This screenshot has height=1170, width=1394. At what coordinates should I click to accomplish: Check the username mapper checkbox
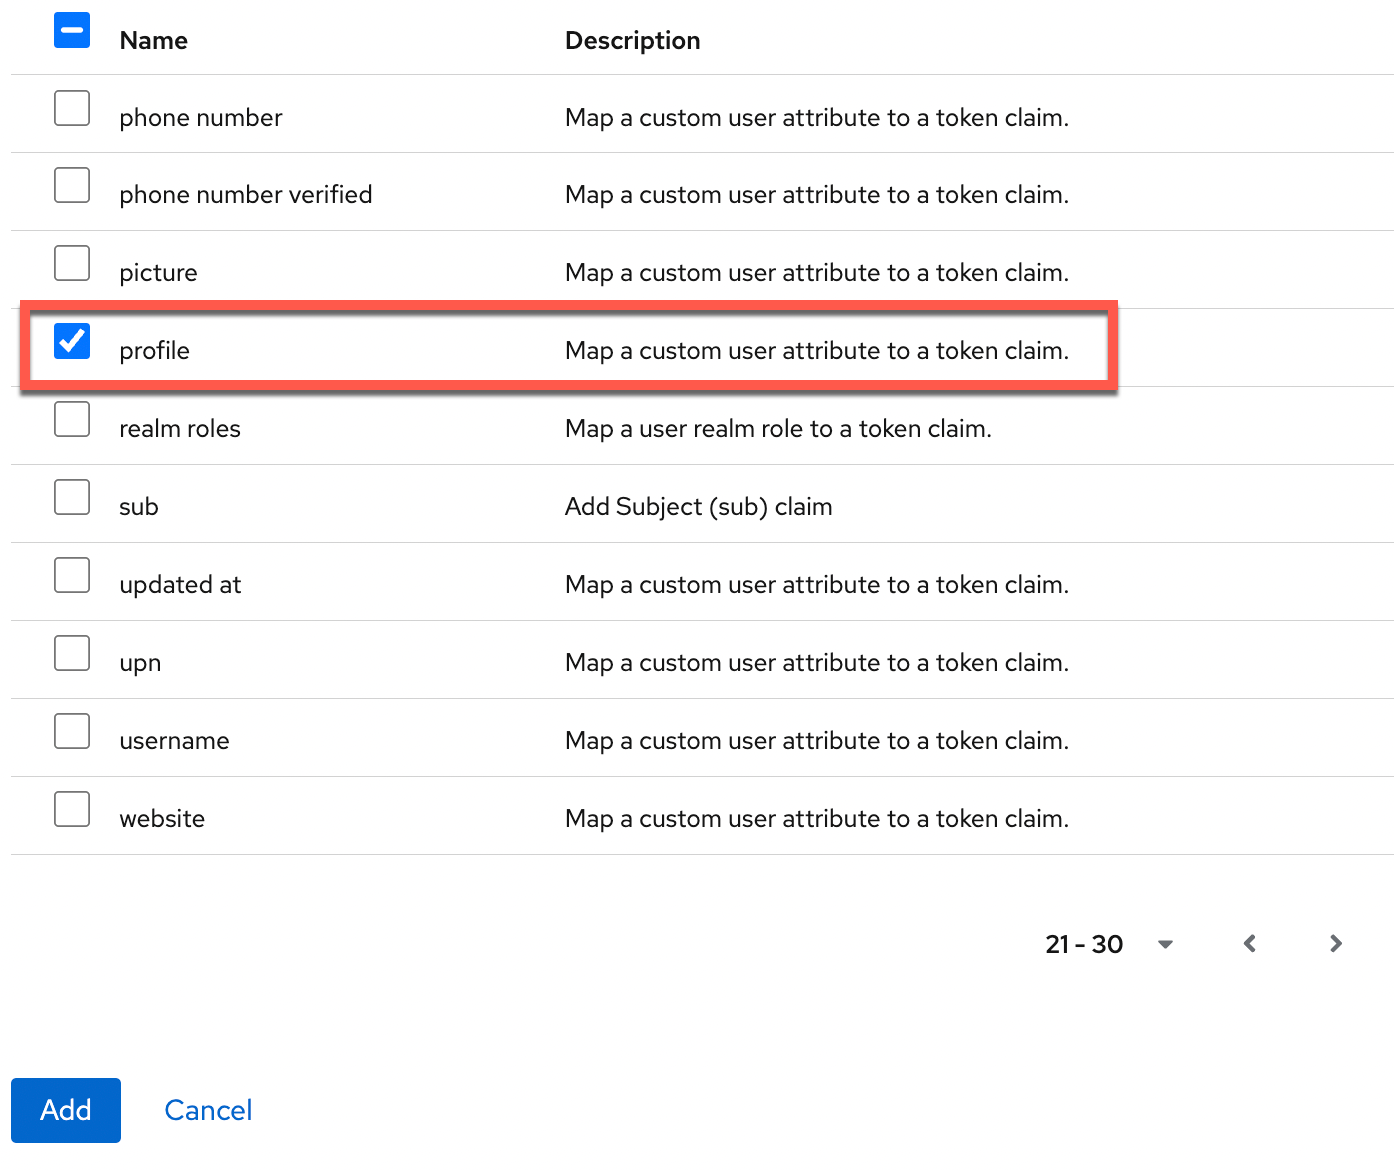pos(71,731)
